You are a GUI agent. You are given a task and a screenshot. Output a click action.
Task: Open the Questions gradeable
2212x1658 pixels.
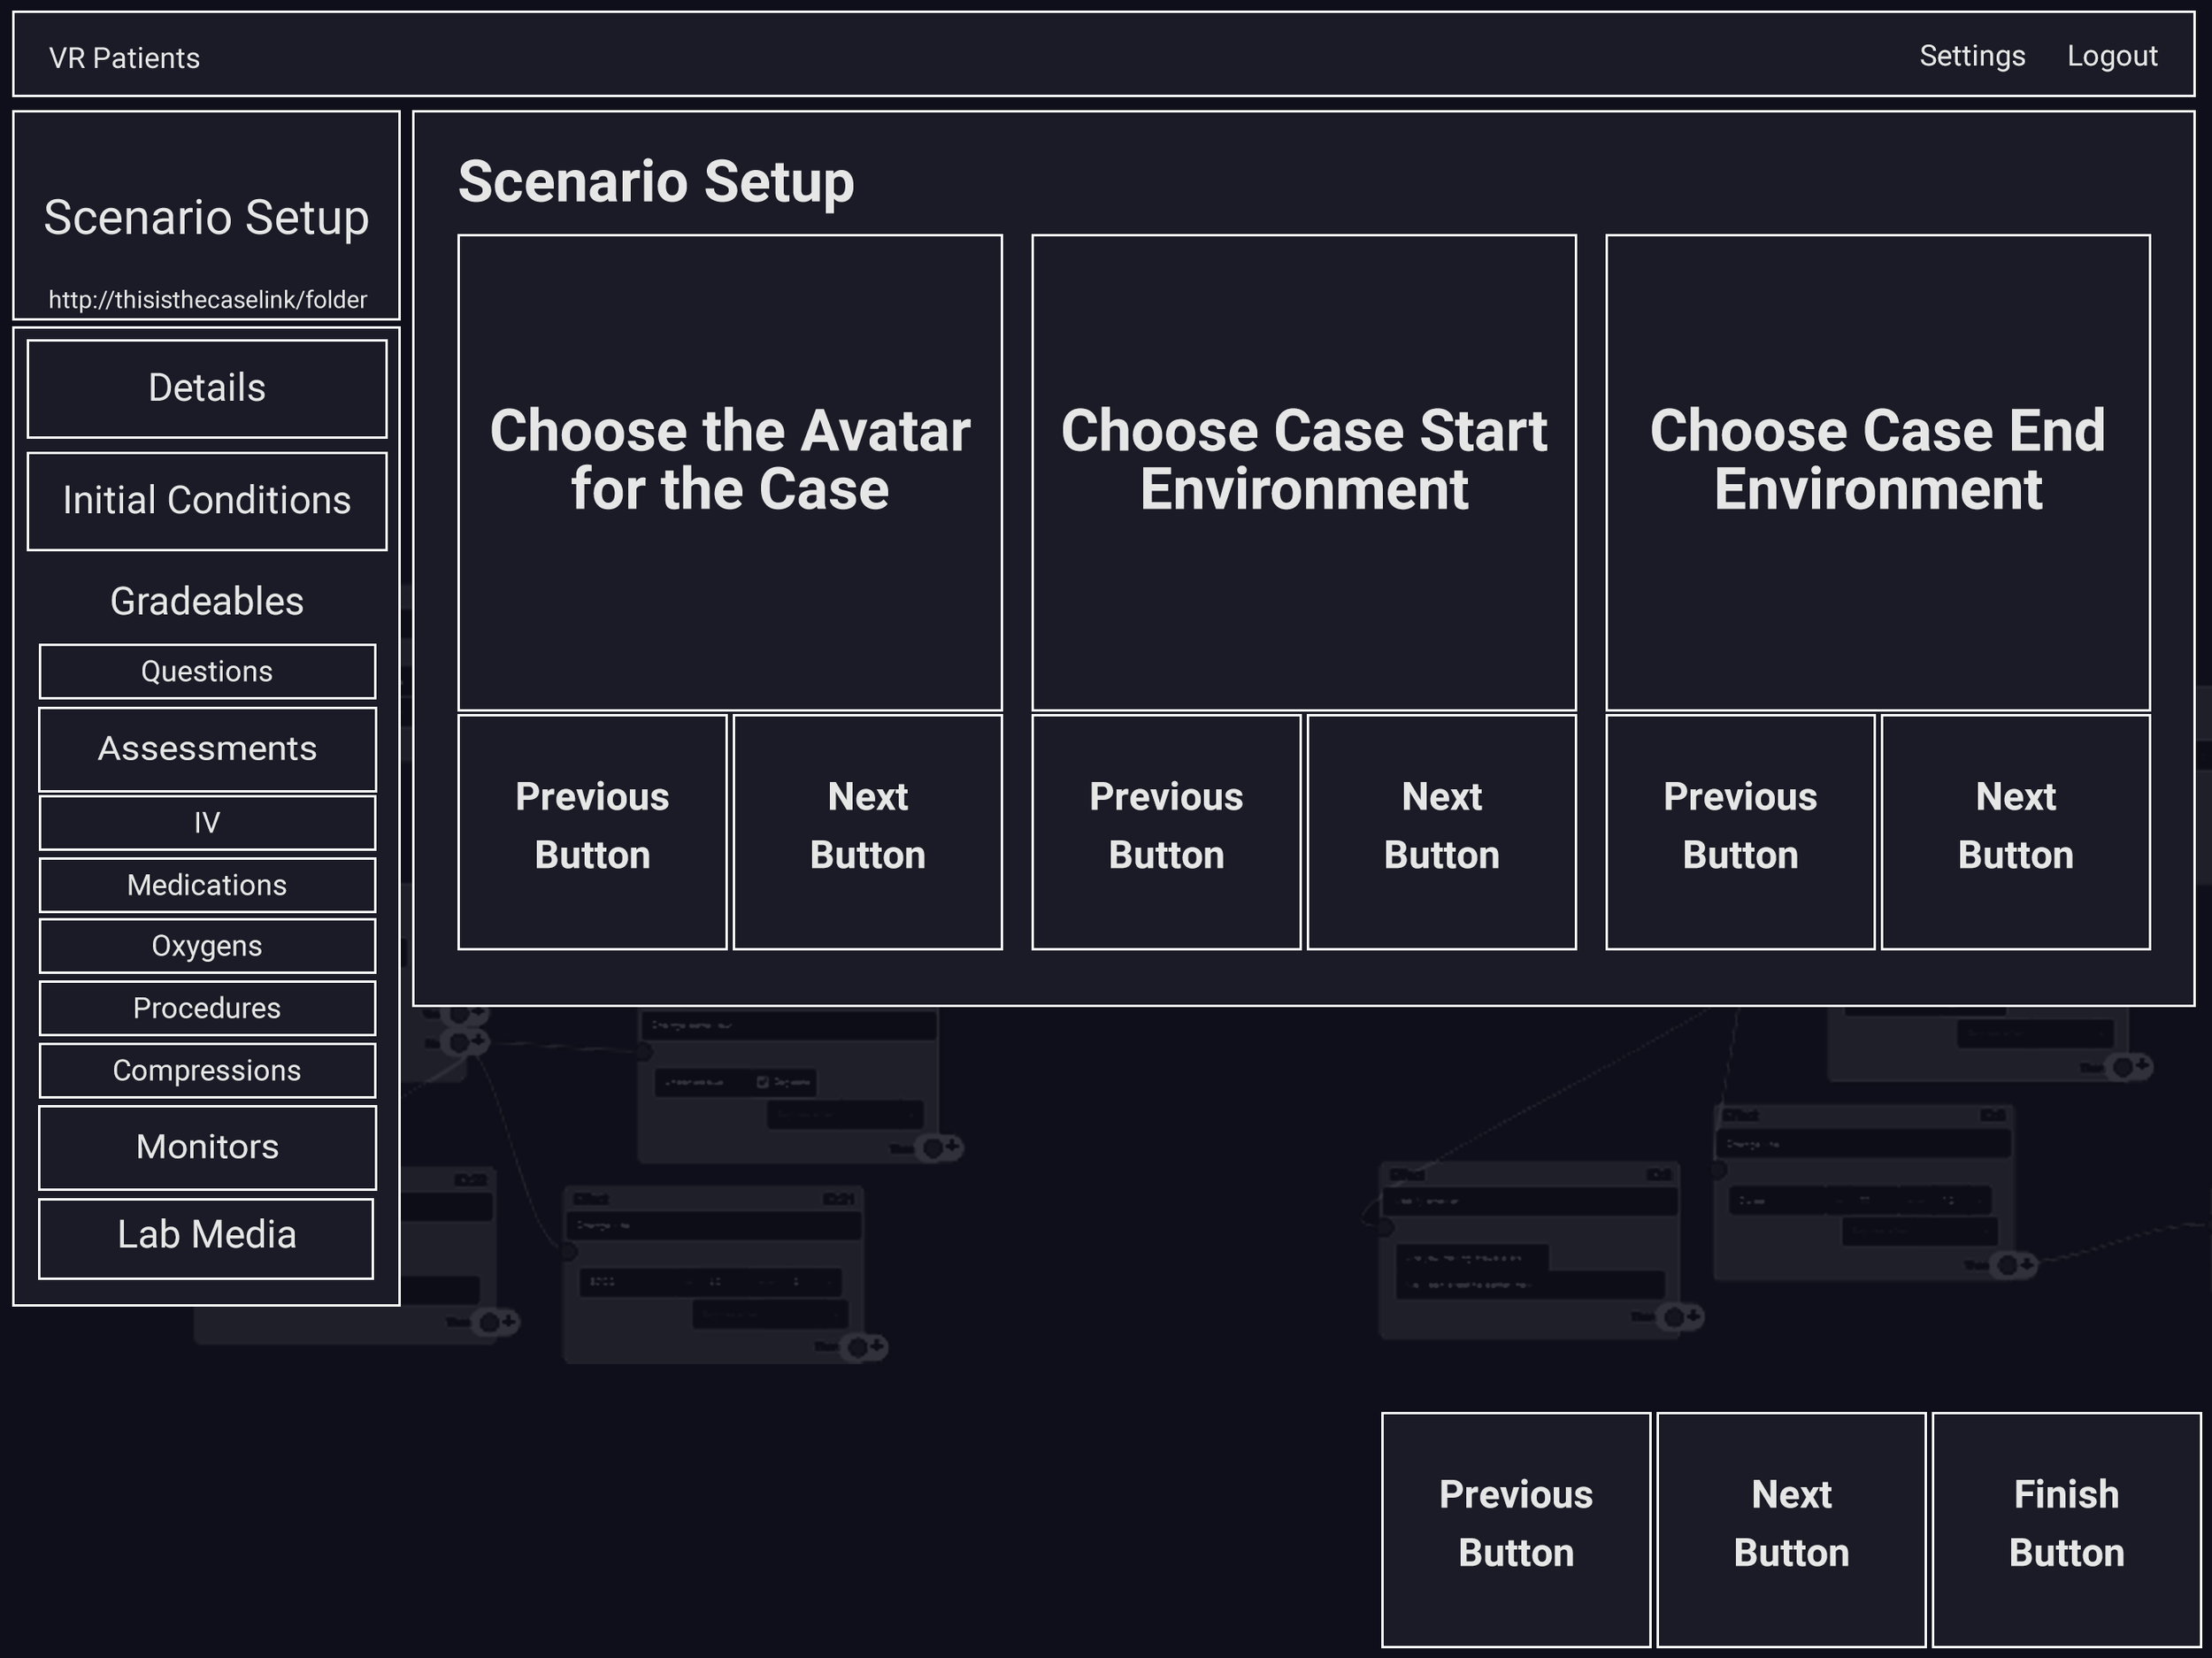point(207,671)
